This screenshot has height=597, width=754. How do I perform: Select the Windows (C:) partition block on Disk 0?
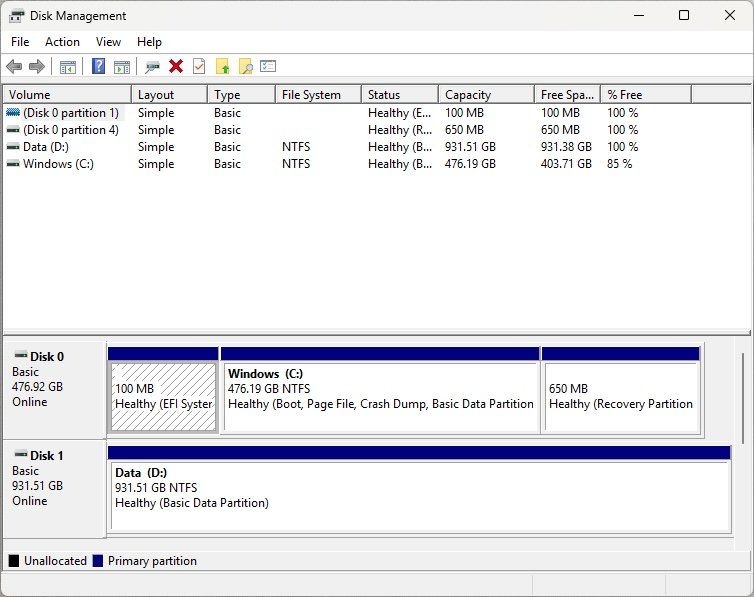pos(380,390)
